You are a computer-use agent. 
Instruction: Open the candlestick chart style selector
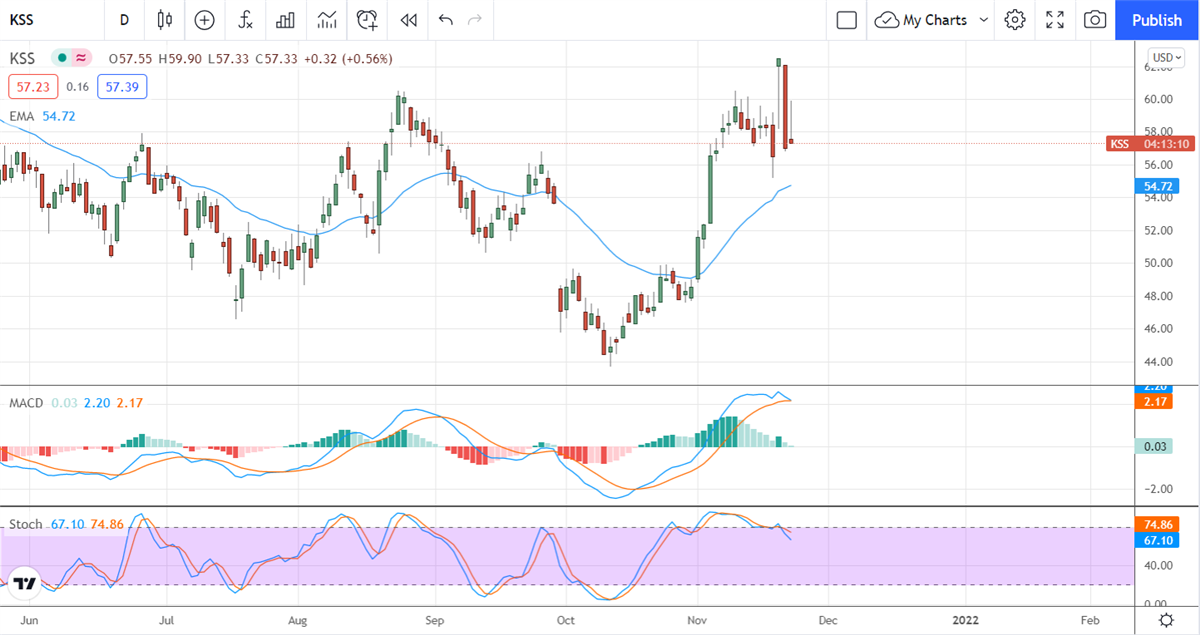coord(165,20)
